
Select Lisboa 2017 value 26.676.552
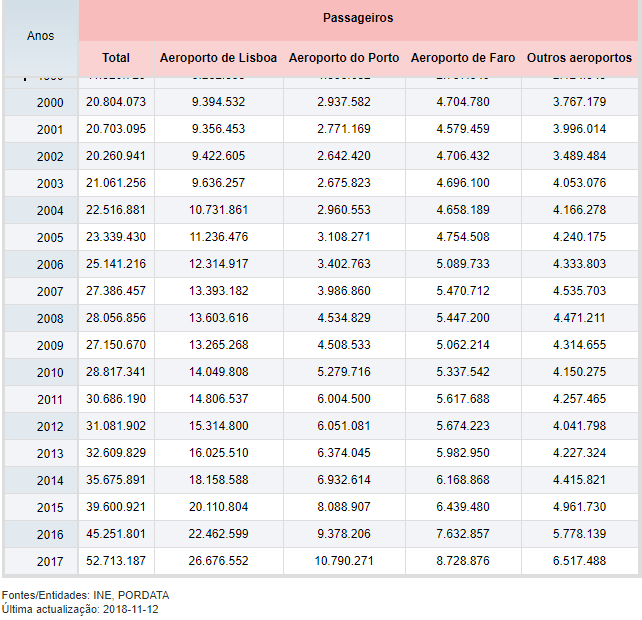[x=218, y=562]
